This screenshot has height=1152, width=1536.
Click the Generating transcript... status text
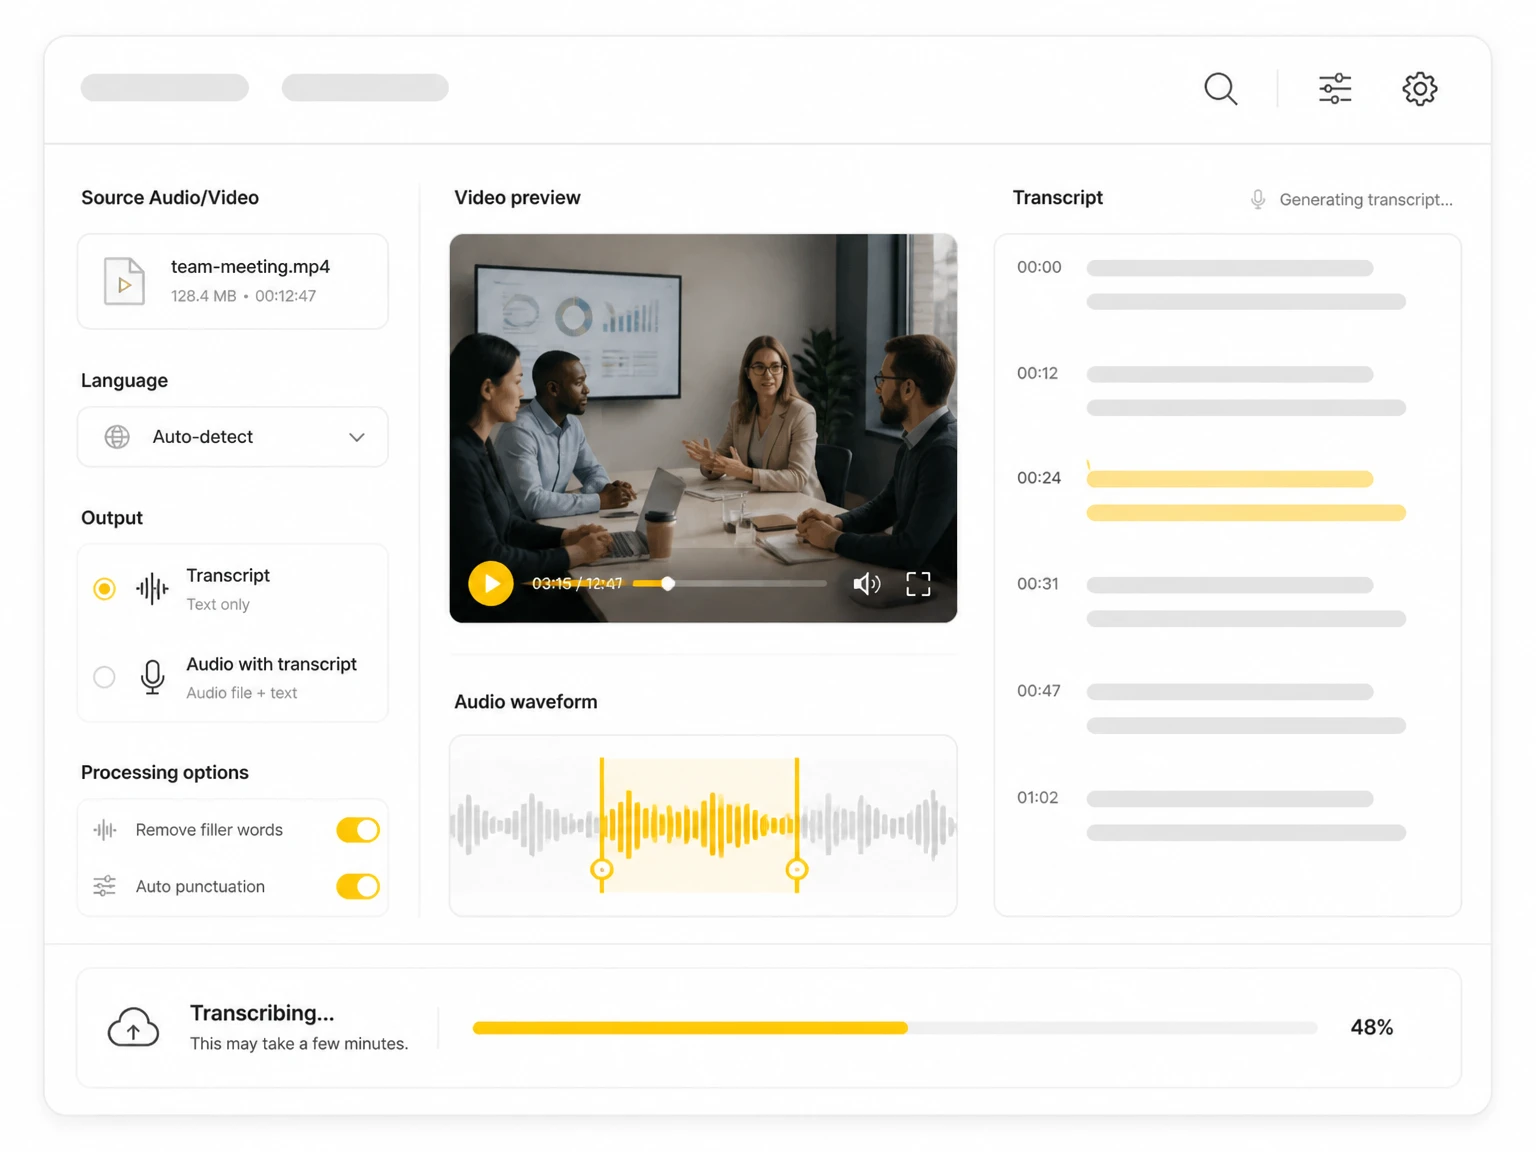(1366, 200)
